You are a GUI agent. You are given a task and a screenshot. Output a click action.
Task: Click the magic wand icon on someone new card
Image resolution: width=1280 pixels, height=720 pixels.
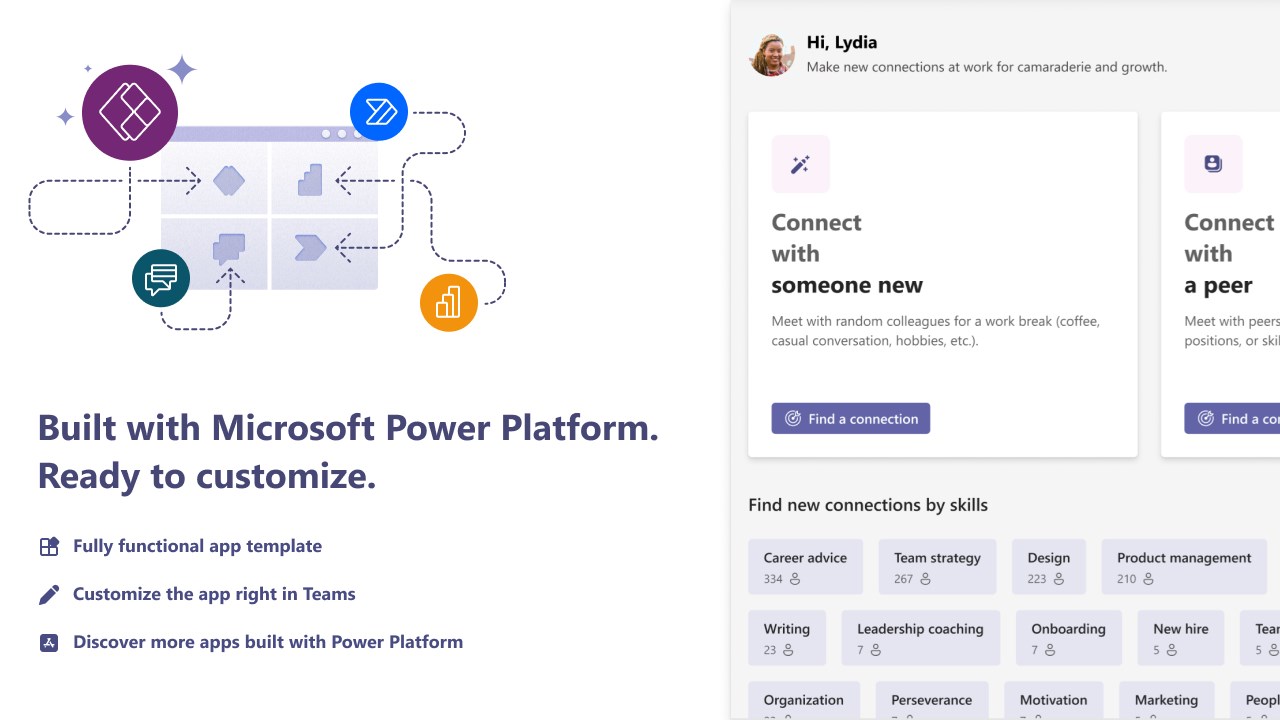(x=800, y=164)
